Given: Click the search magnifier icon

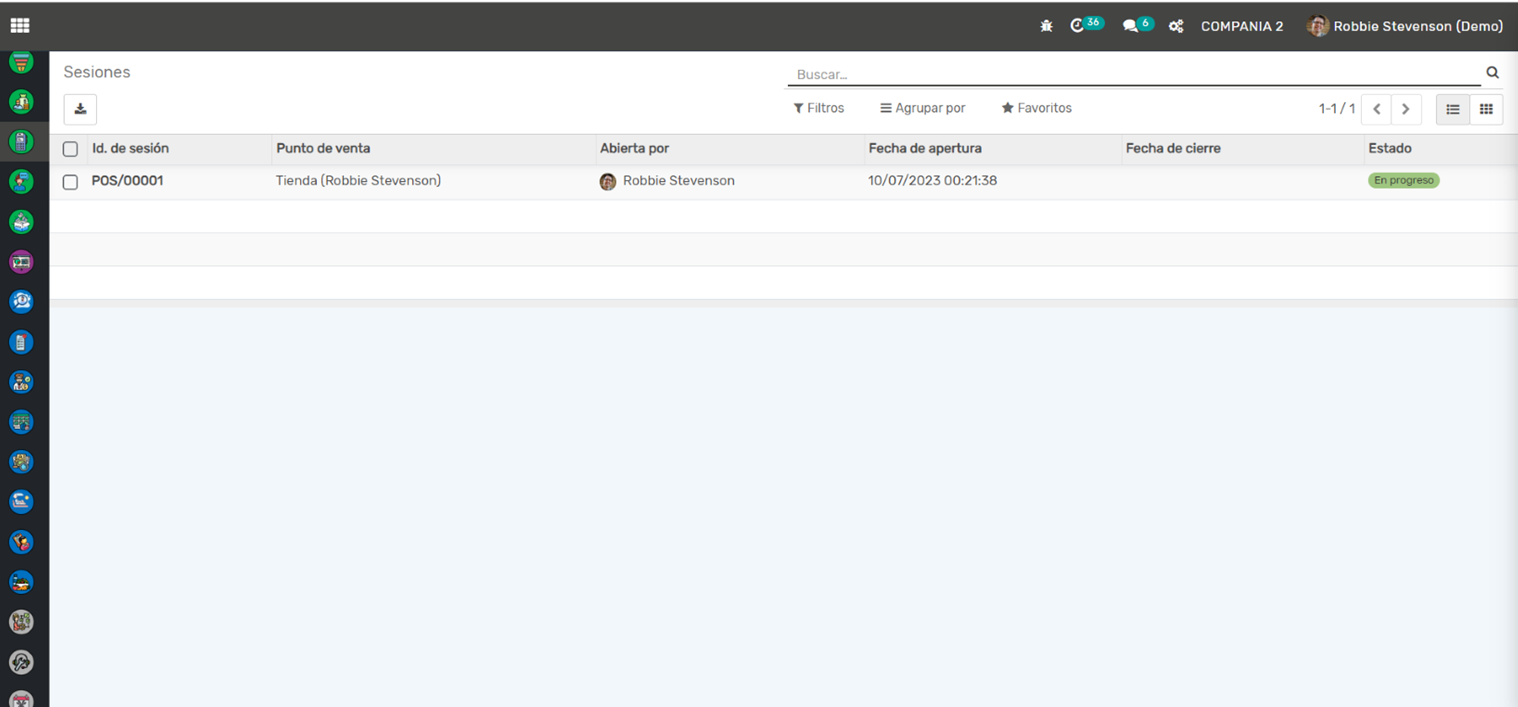Looking at the screenshot, I should point(1492,73).
